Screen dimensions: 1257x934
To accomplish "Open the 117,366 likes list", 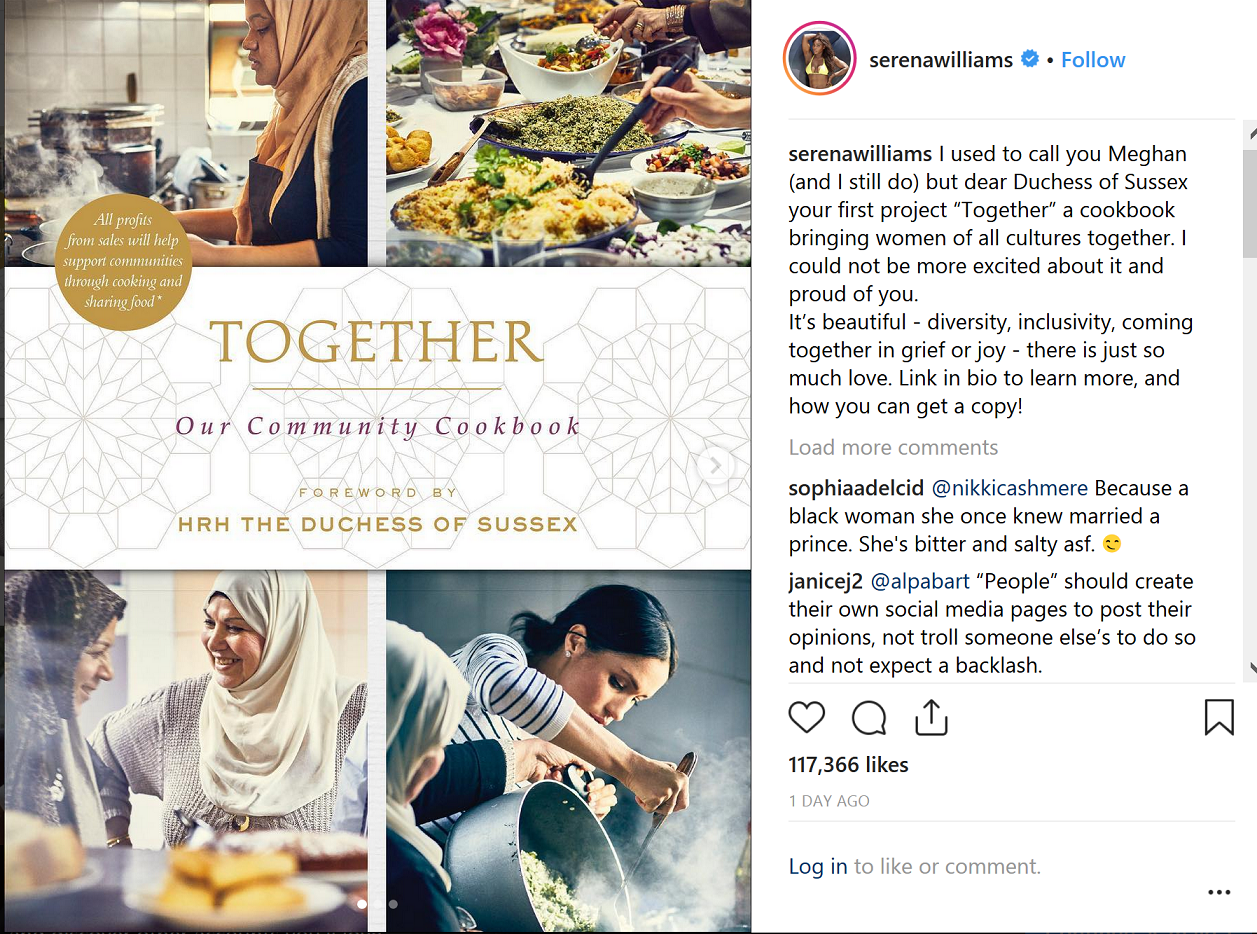I will [x=848, y=765].
